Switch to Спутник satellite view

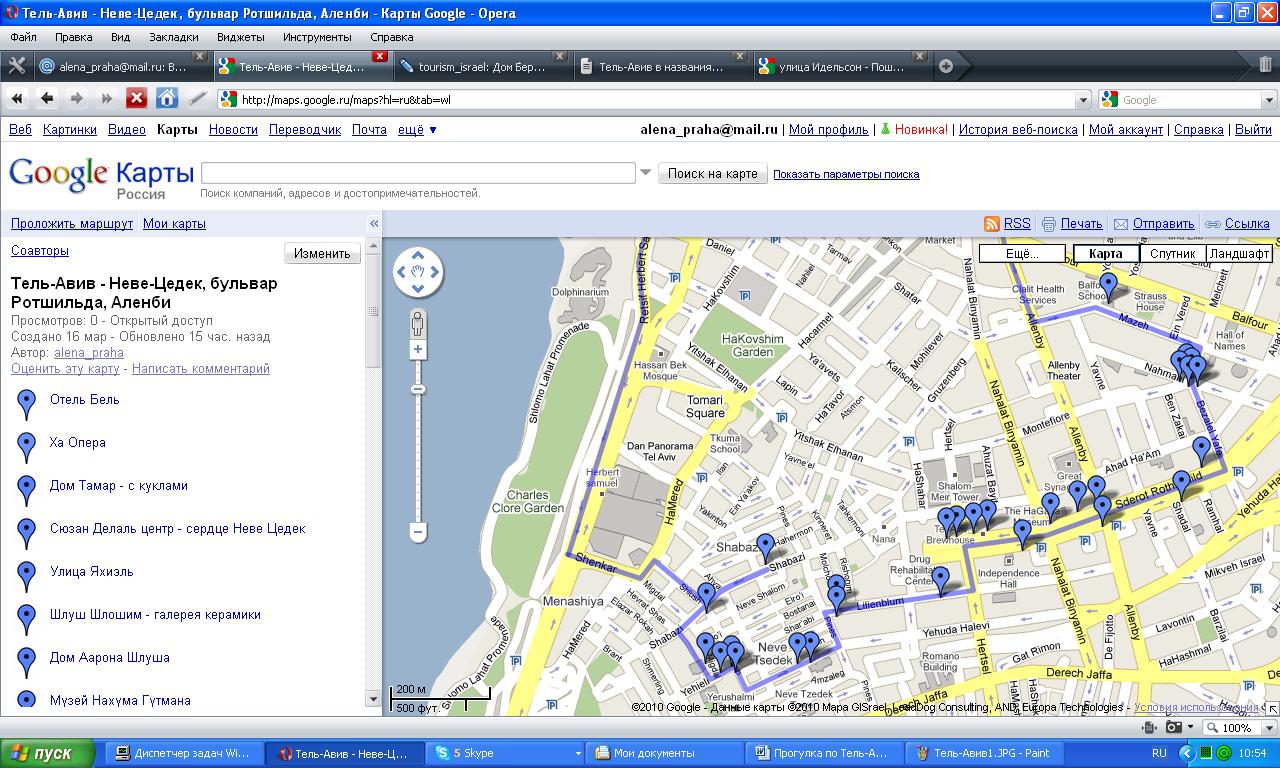1172,254
